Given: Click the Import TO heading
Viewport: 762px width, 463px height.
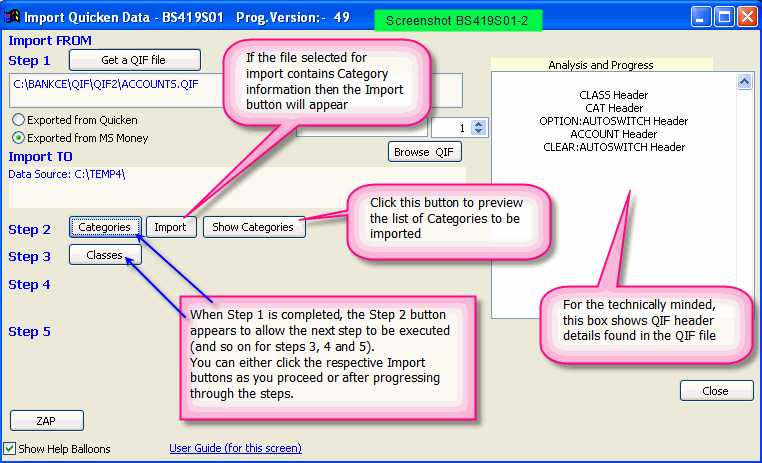Looking at the screenshot, I should pos(40,157).
